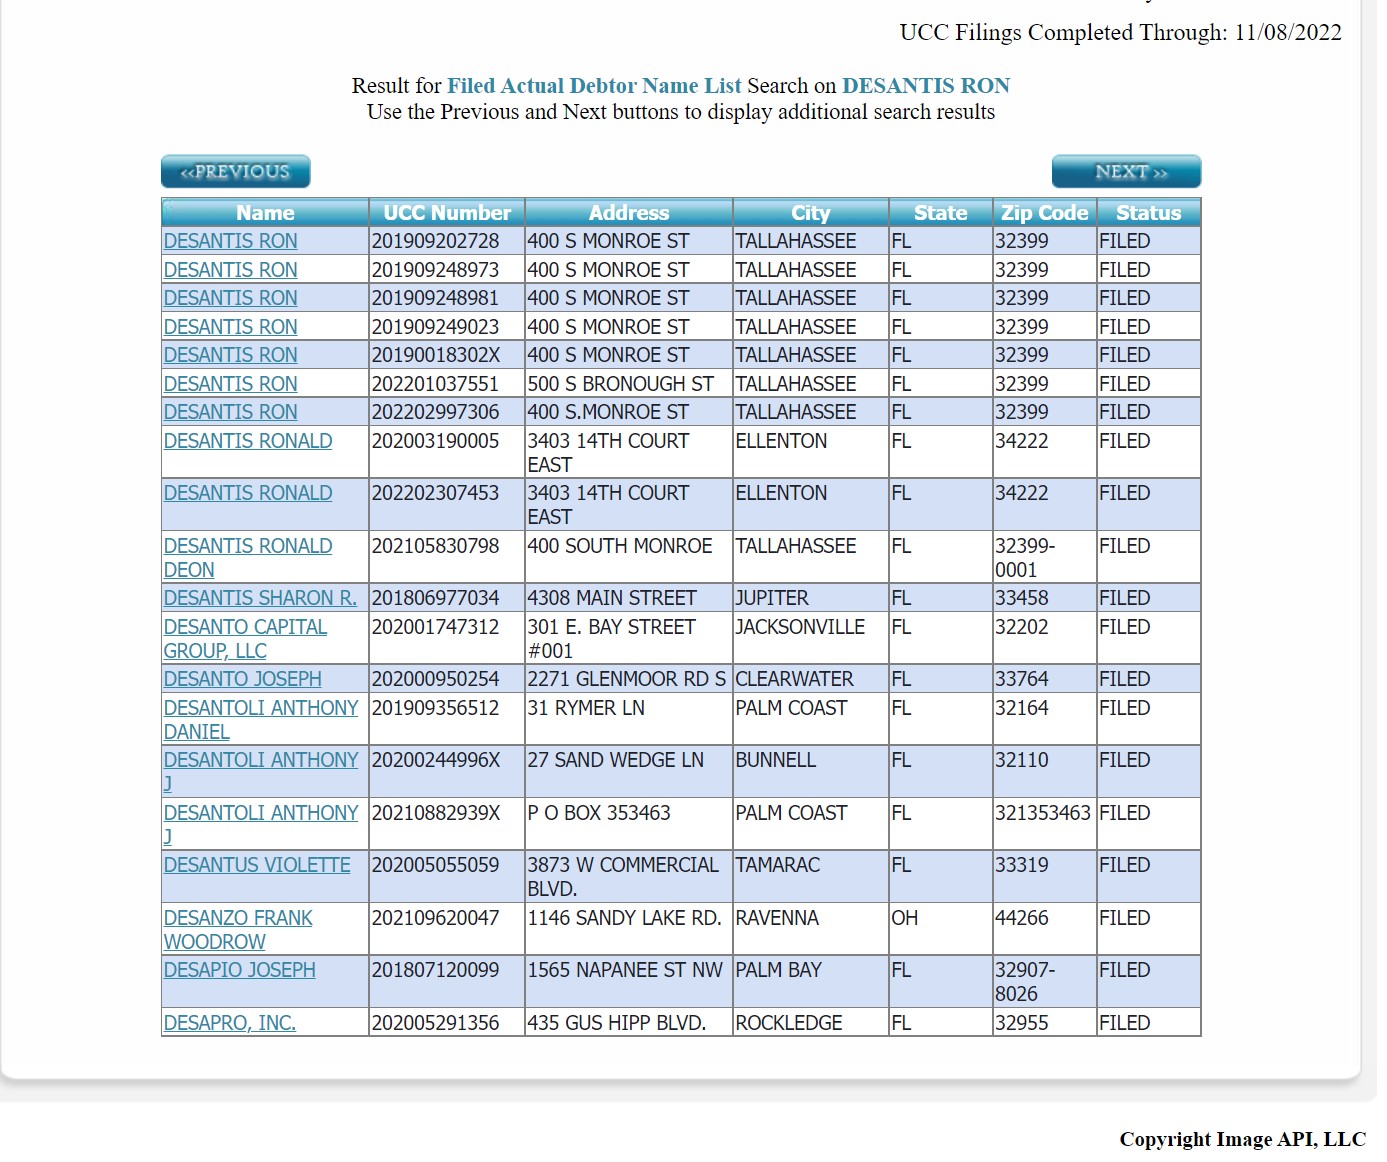
Task: Click Copyright Image API, LLC text
Action: tap(1243, 1139)
